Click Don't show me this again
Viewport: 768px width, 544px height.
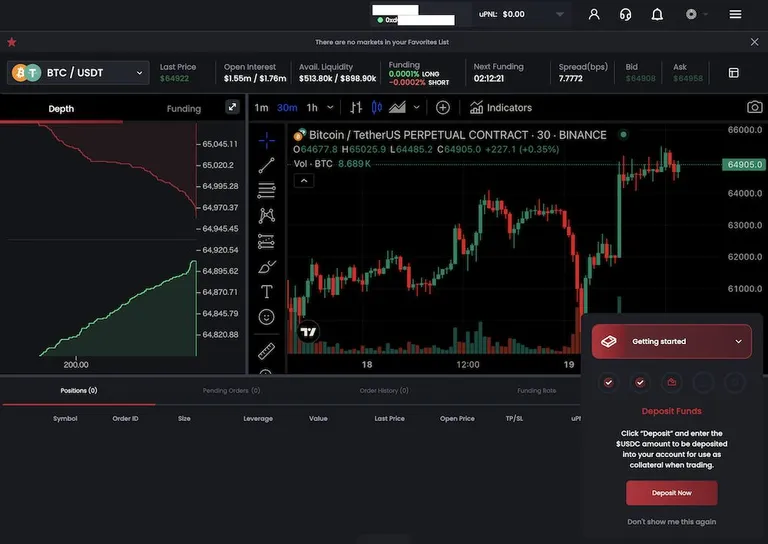(672, 522)
